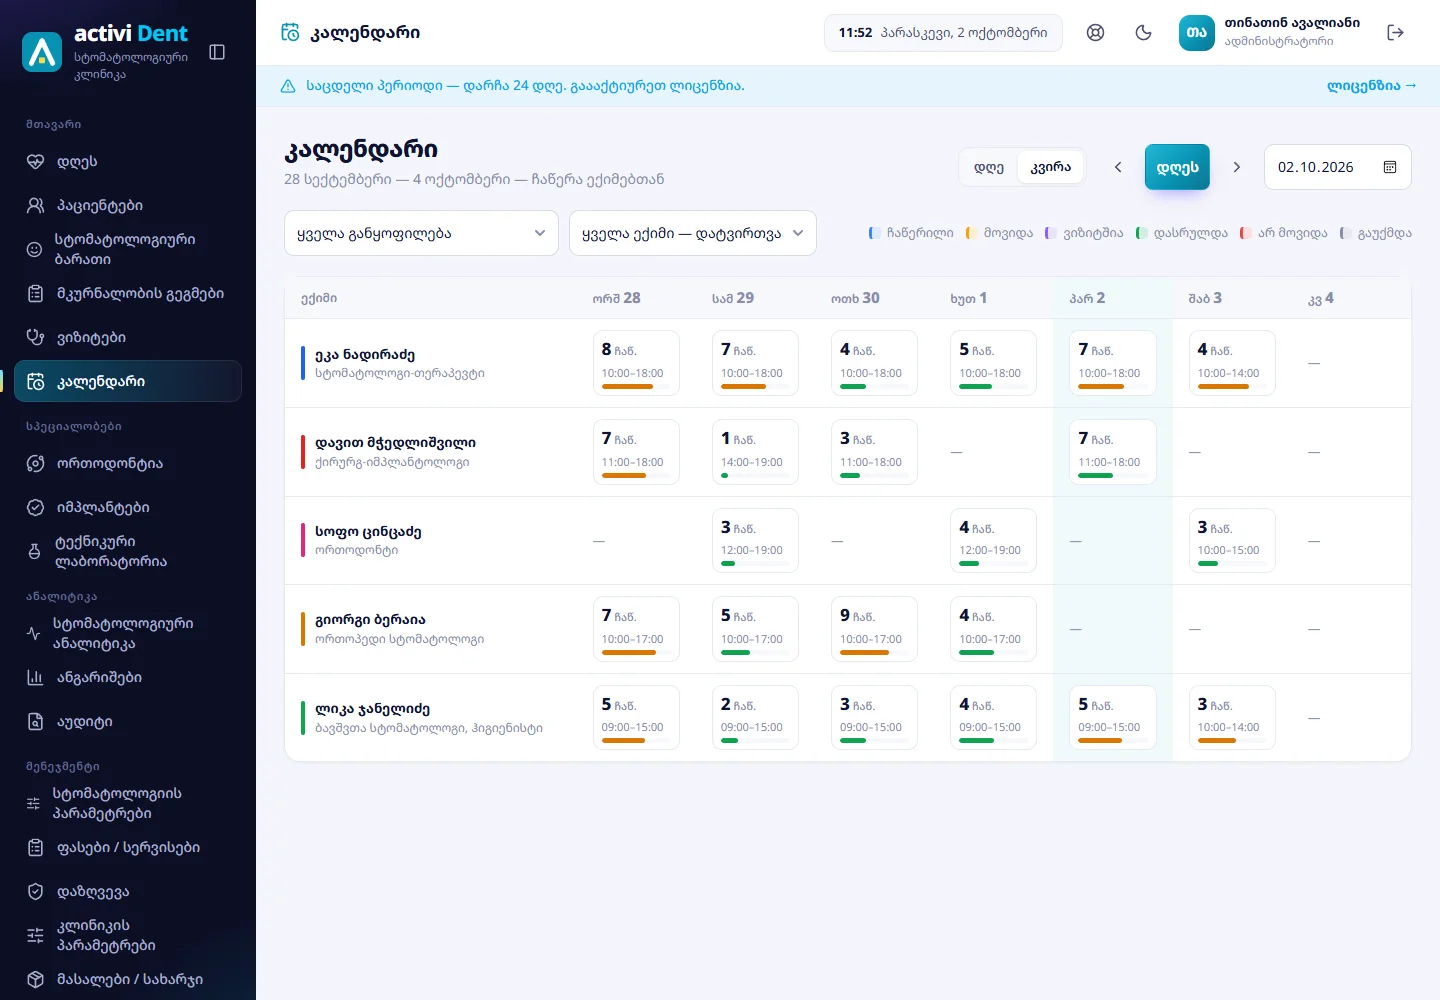1440x1000 pixels.
Task: Switch to კვირა week view
Action: pos(1051,167)
